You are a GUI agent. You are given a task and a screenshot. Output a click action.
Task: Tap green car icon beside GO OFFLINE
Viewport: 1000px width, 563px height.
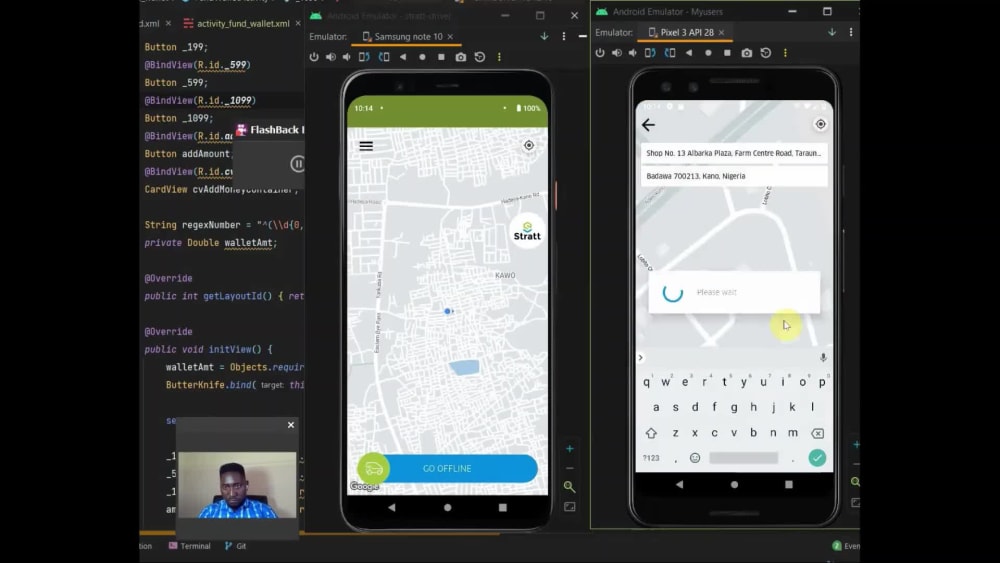374,469
